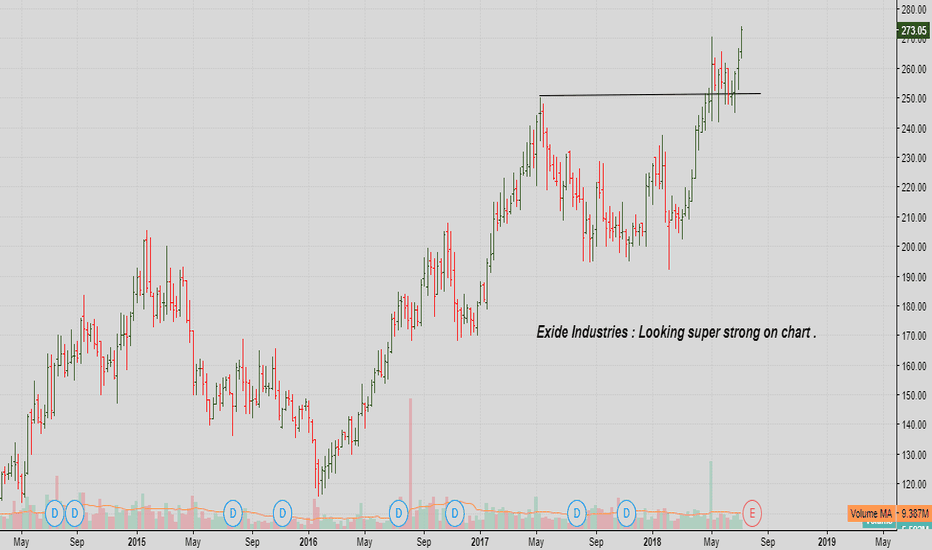Open the D dividend marker before Sep 2015
This screenshot has height=550, width=932.
tap(233, 513)
